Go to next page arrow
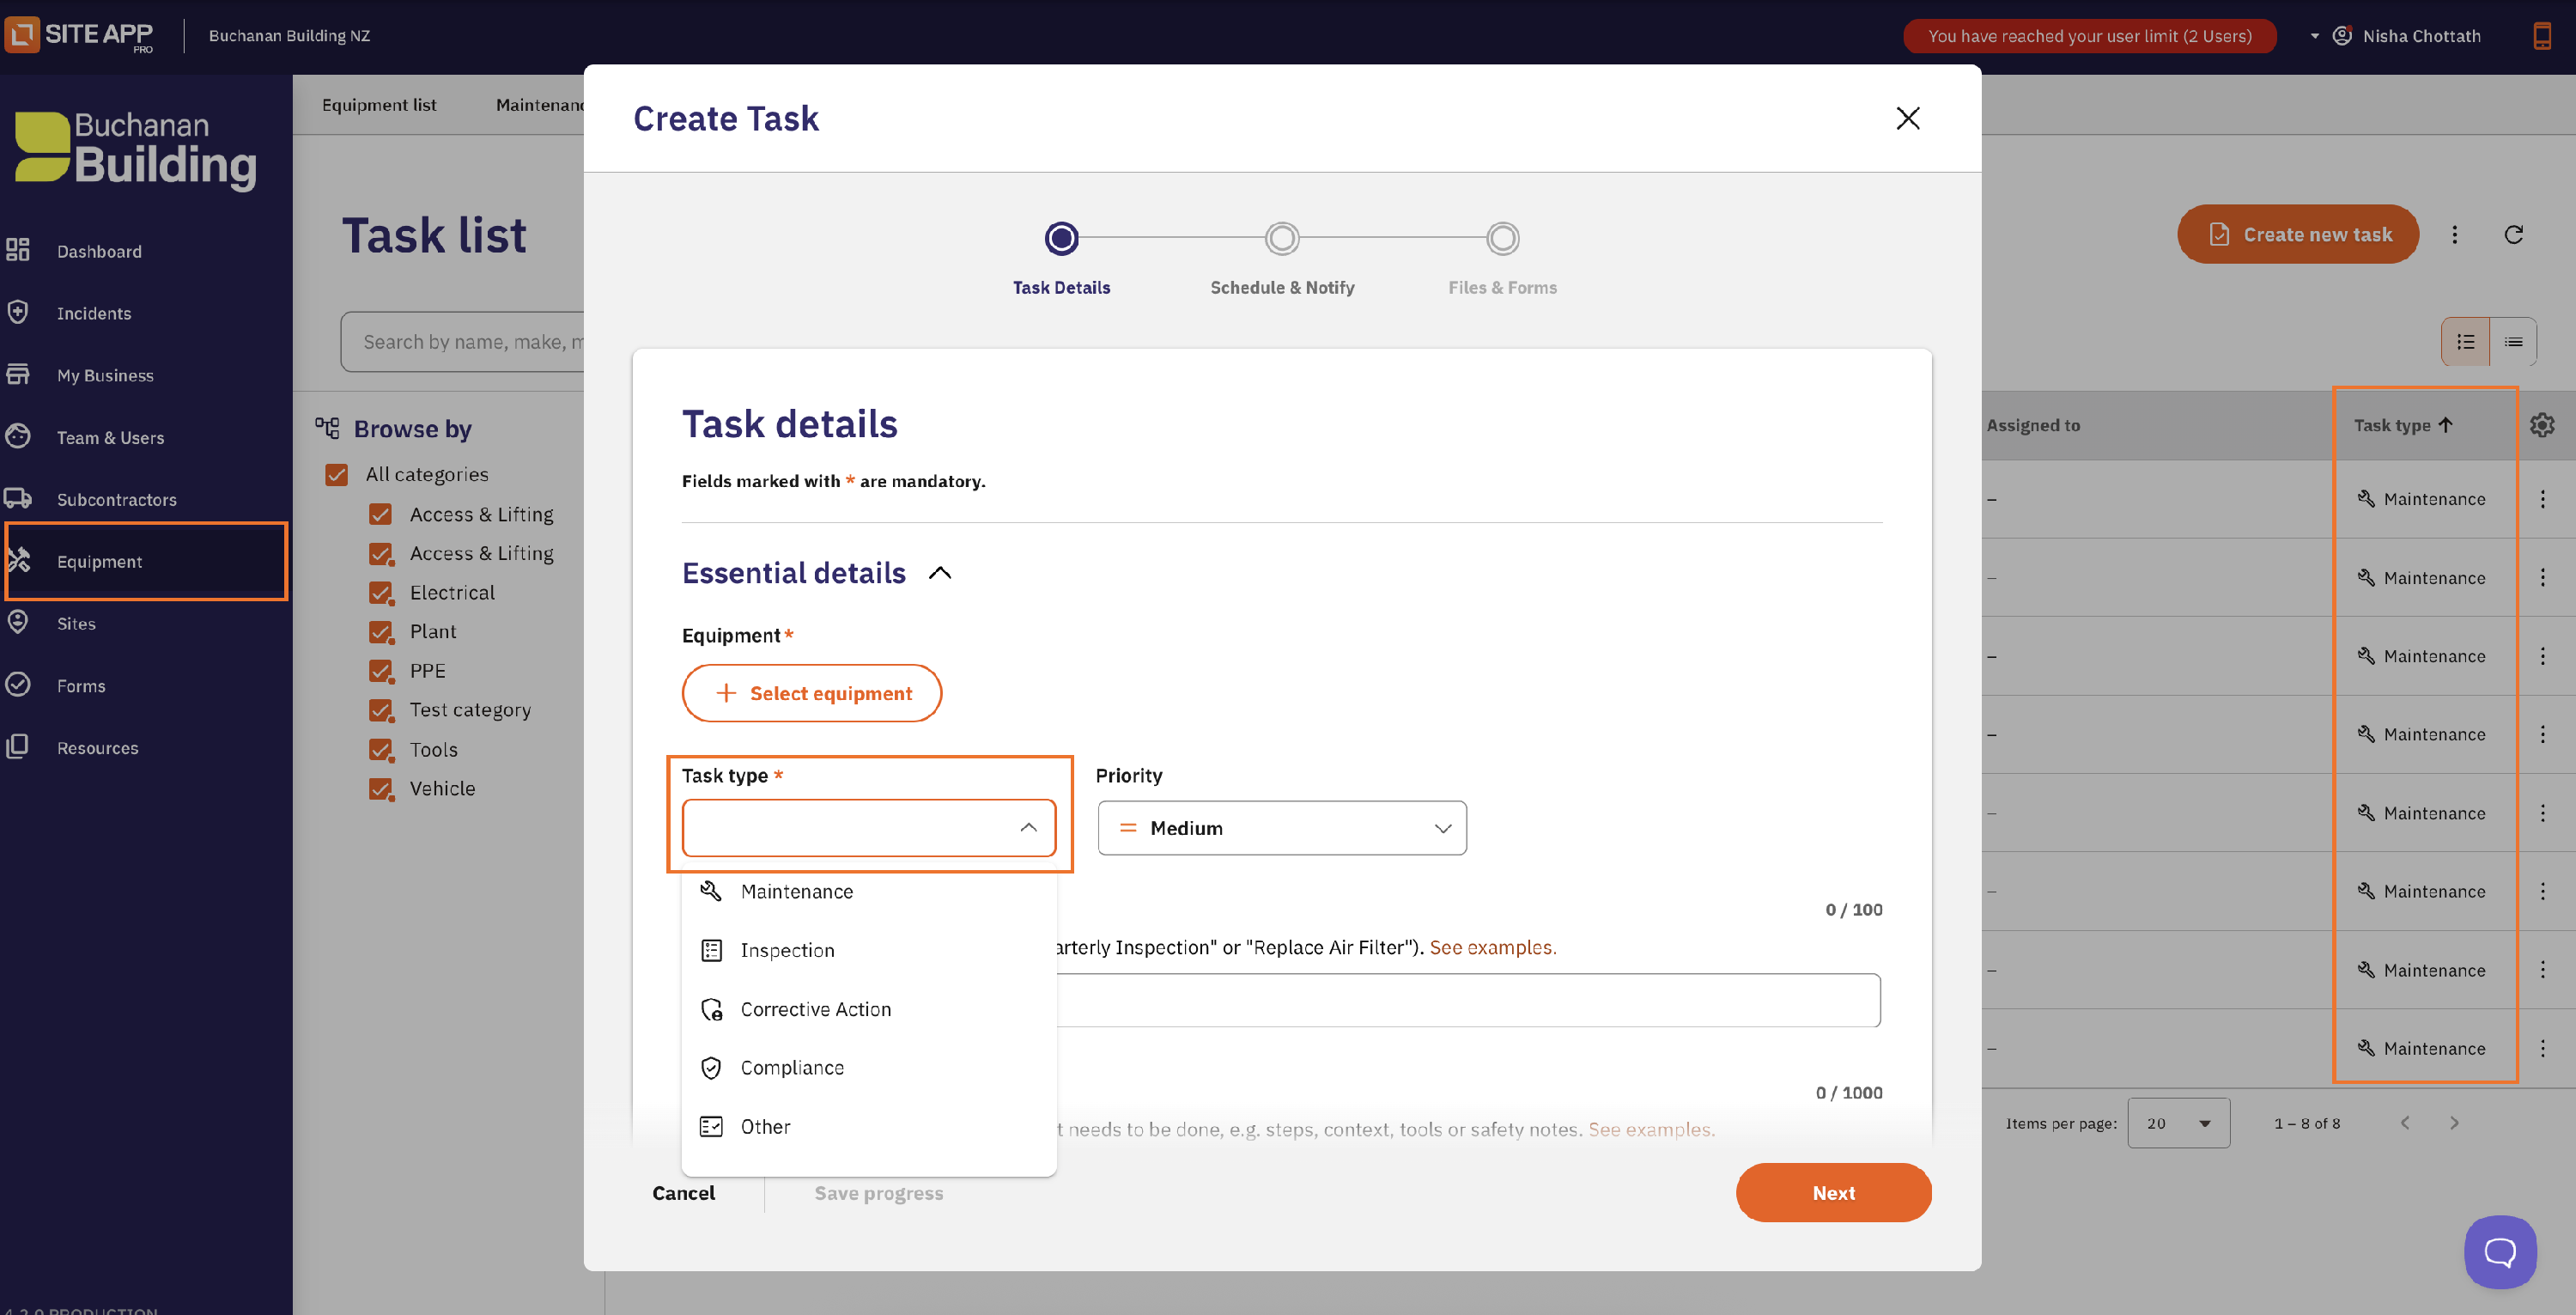 (2454, 1122)
